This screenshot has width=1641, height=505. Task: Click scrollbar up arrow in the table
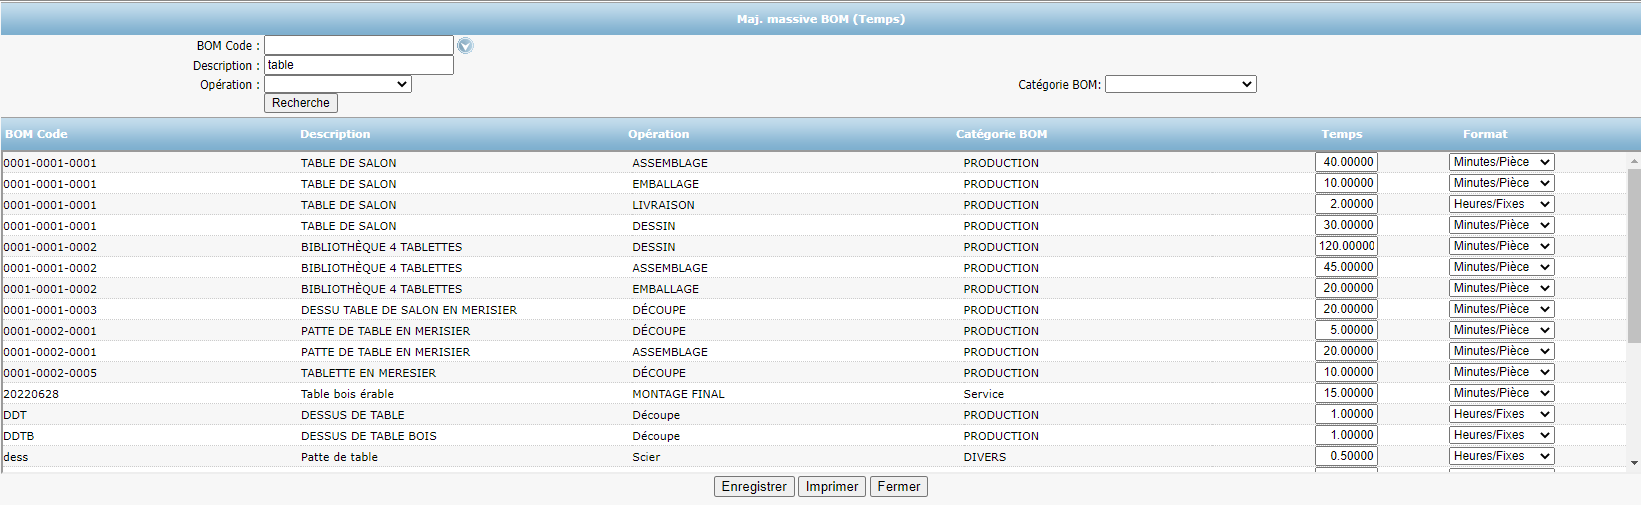[1634, 161]
